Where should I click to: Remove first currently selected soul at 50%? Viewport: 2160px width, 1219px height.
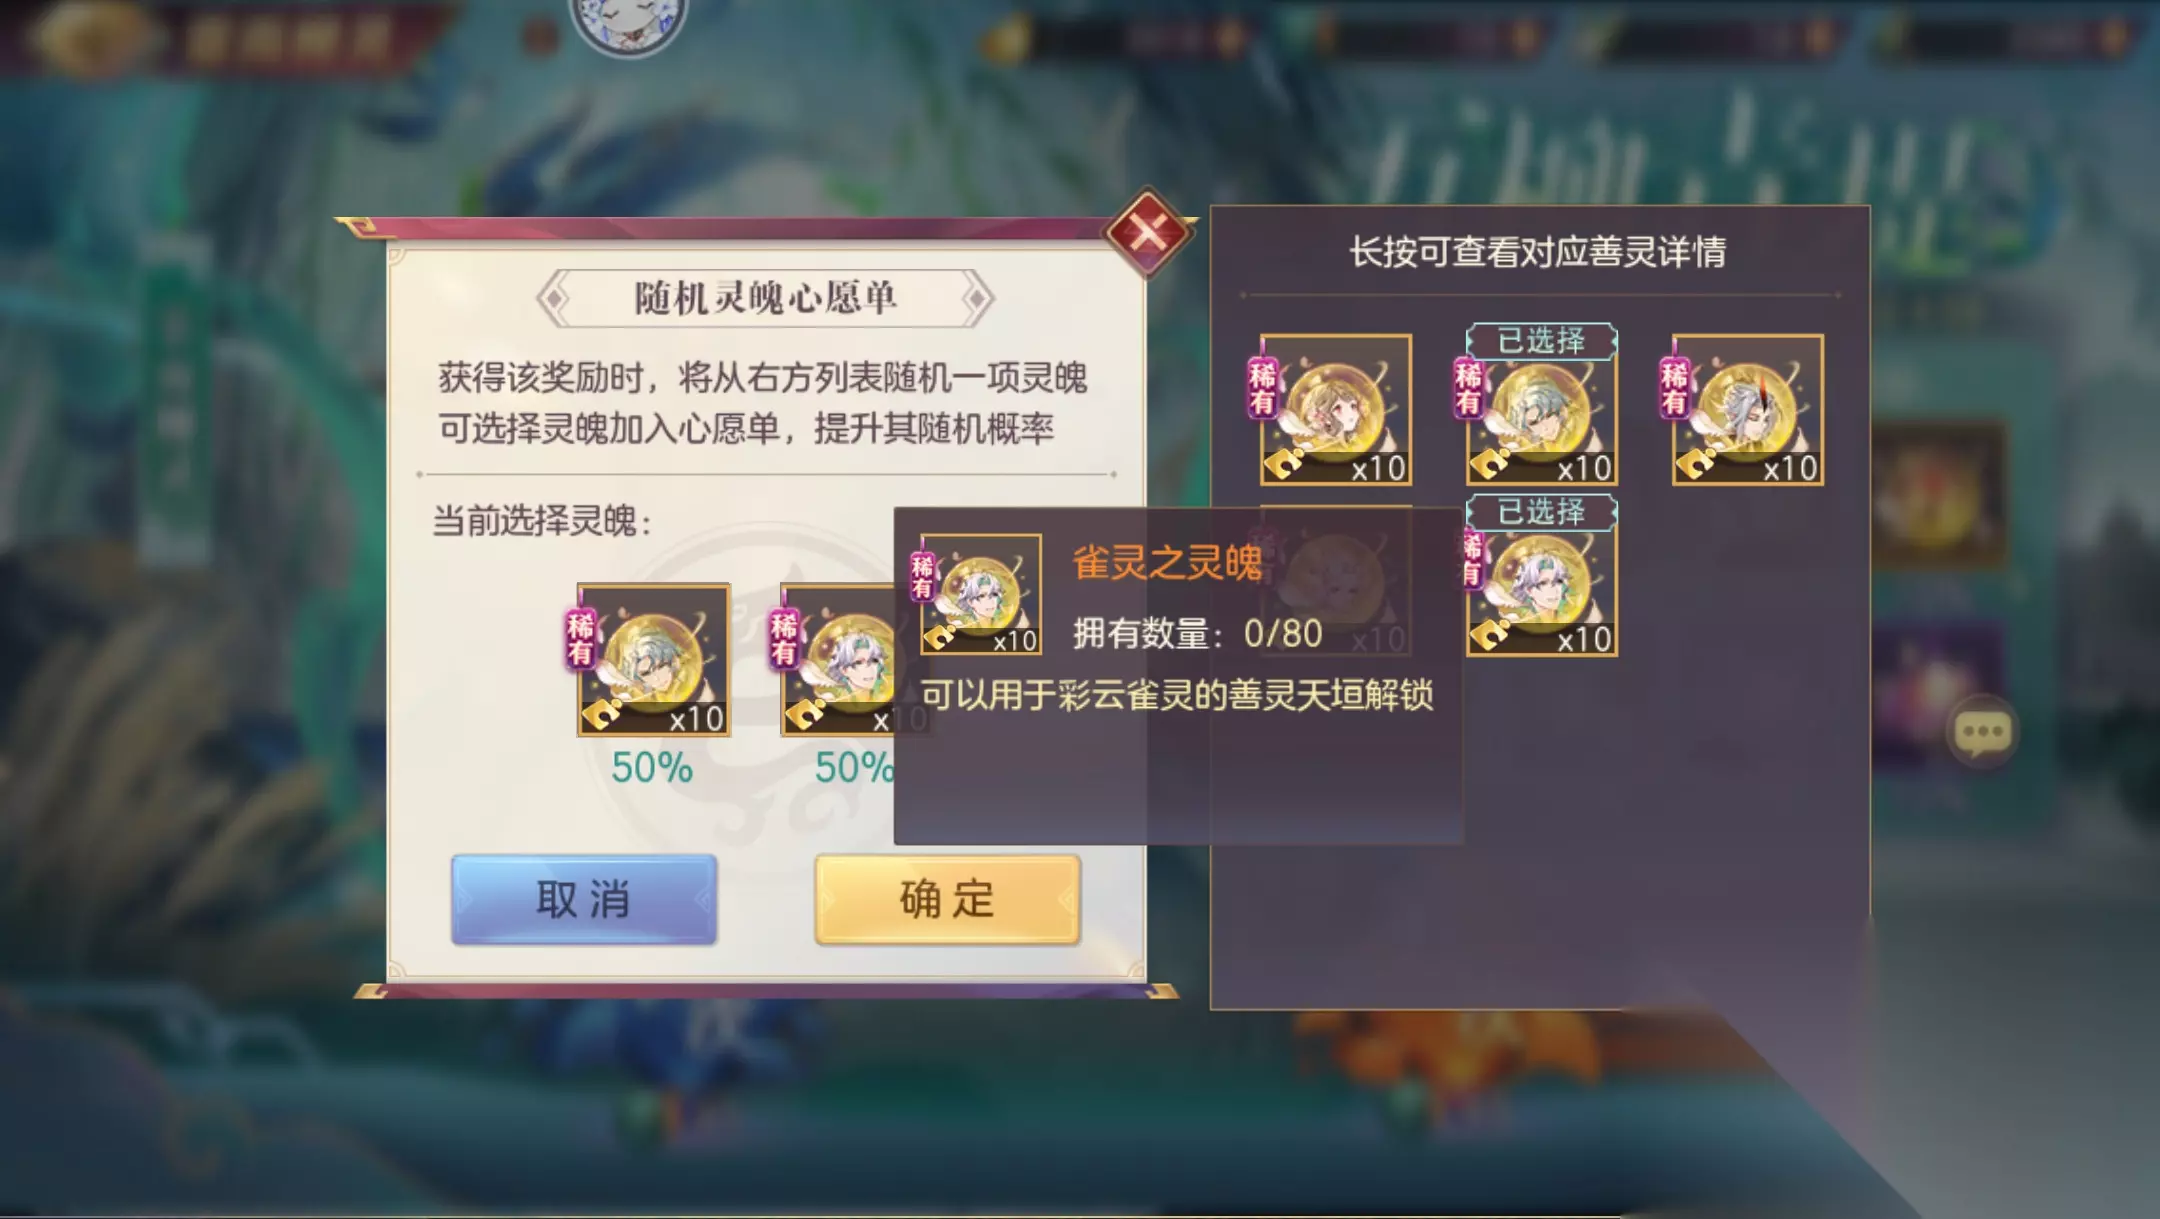[653, 660]
